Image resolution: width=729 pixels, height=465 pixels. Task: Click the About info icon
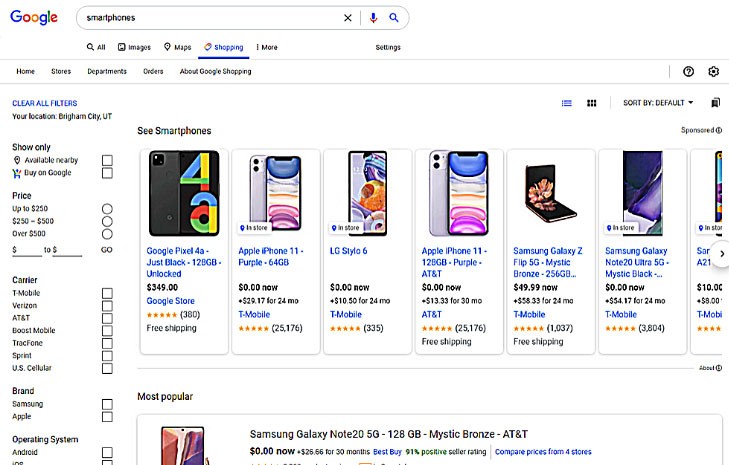click(x=719, y=368)
